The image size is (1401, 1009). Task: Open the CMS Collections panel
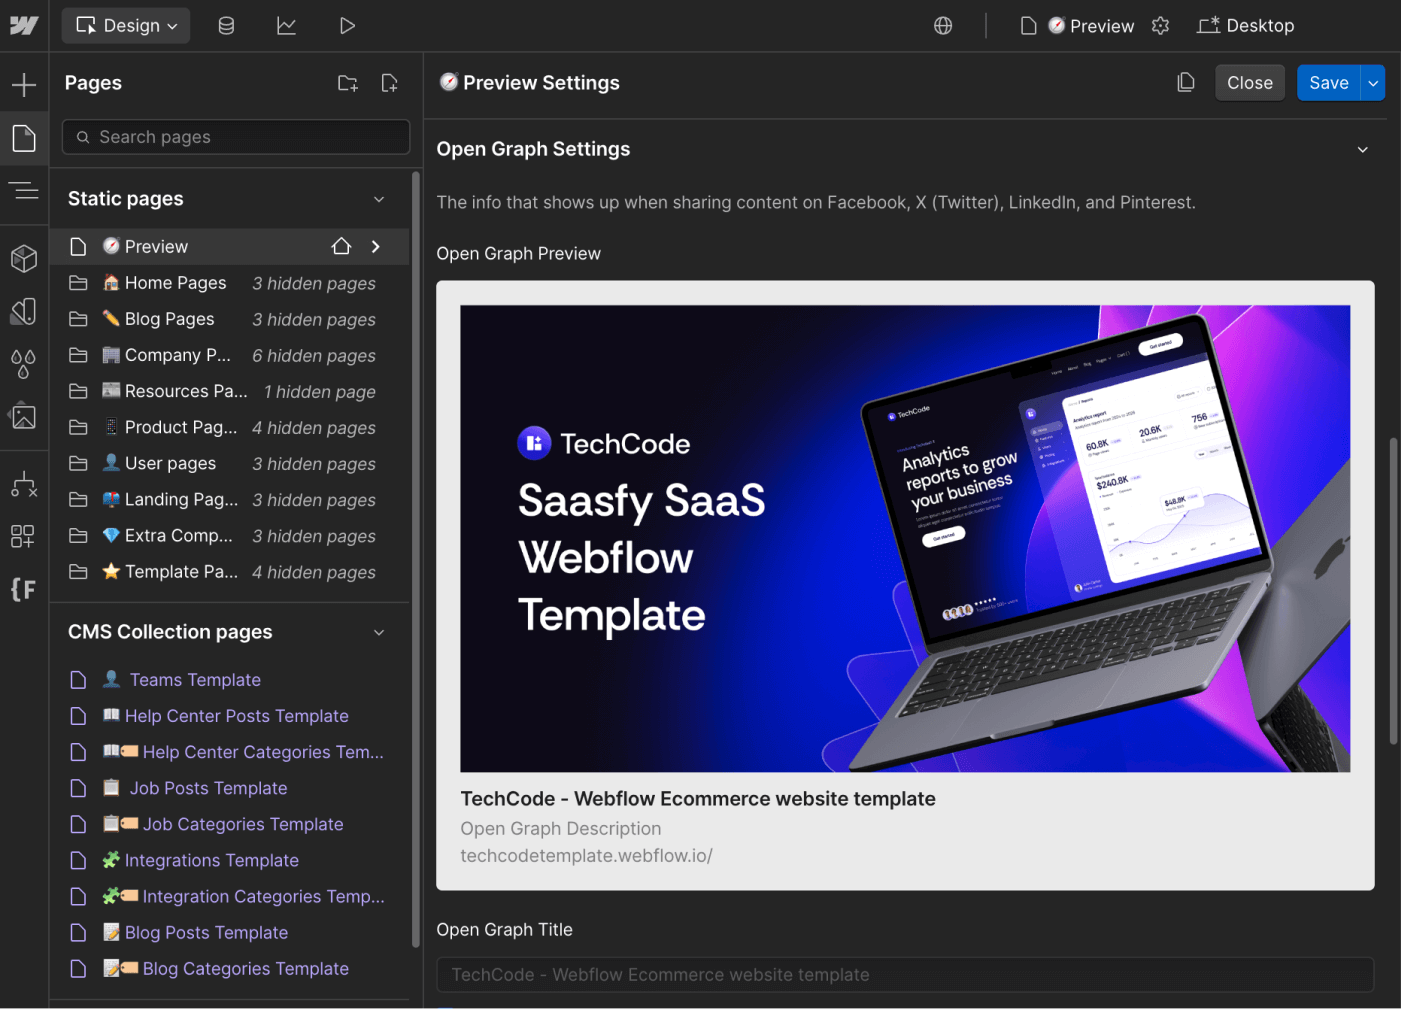coord(226,25)
